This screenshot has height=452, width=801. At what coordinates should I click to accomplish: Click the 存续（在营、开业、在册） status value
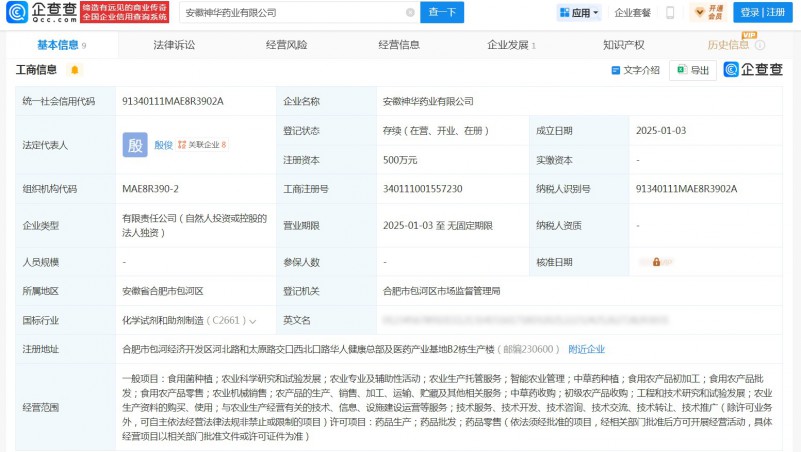(x=436, y=131)
